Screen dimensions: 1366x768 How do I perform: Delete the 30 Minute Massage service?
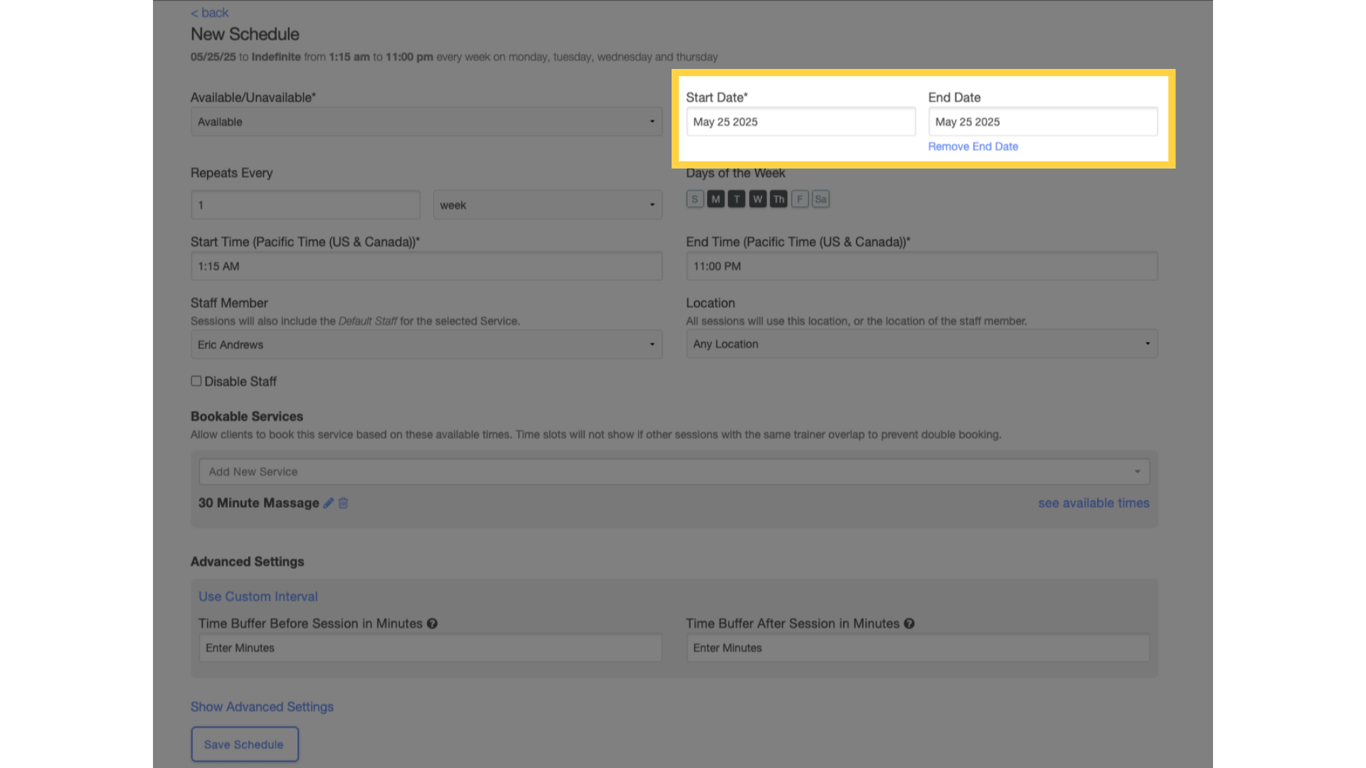343,503
